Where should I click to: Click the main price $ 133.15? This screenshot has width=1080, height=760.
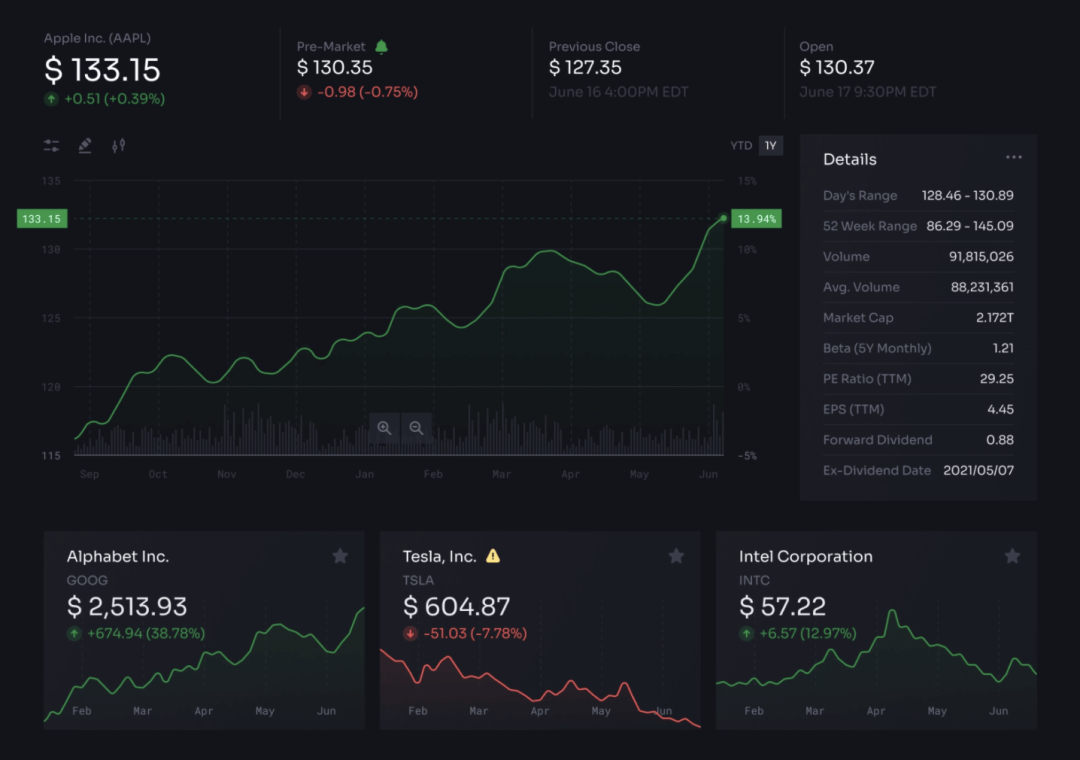(102, 70)
